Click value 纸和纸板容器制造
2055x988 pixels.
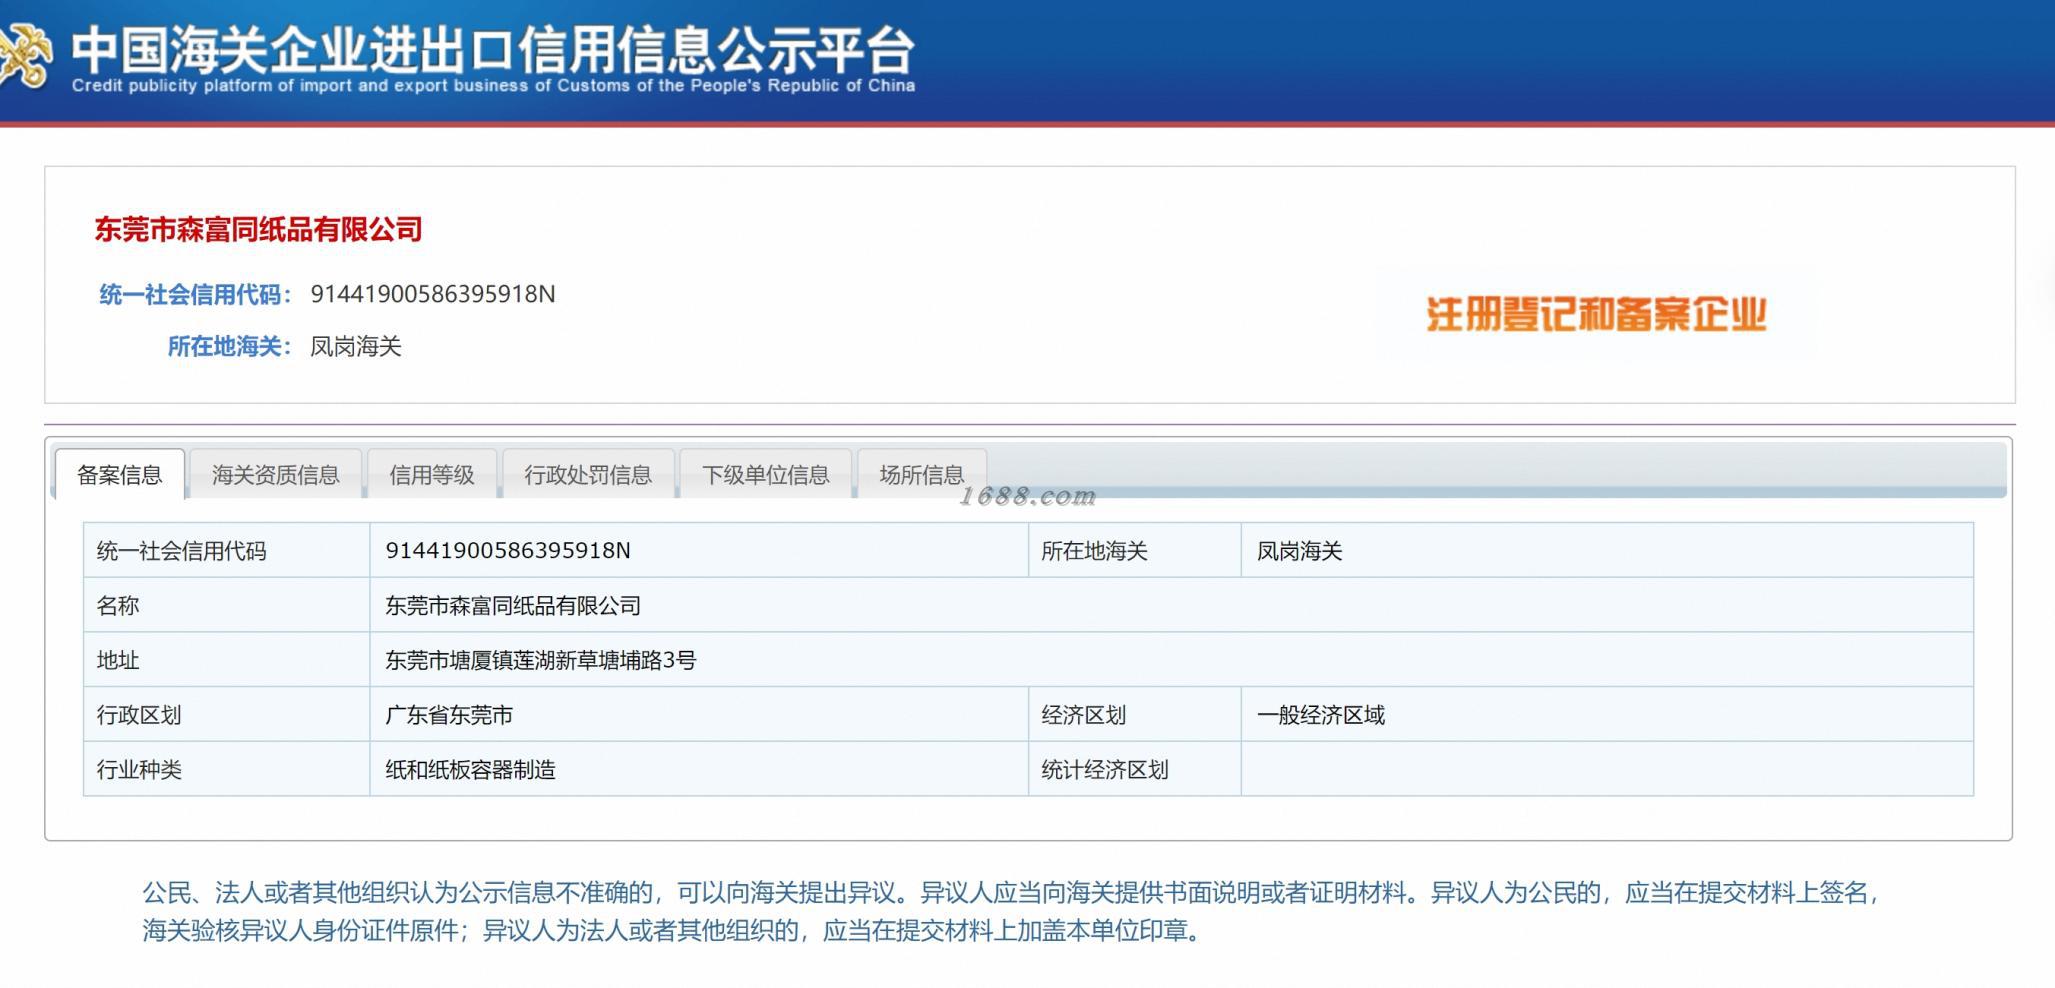[470, 770]
